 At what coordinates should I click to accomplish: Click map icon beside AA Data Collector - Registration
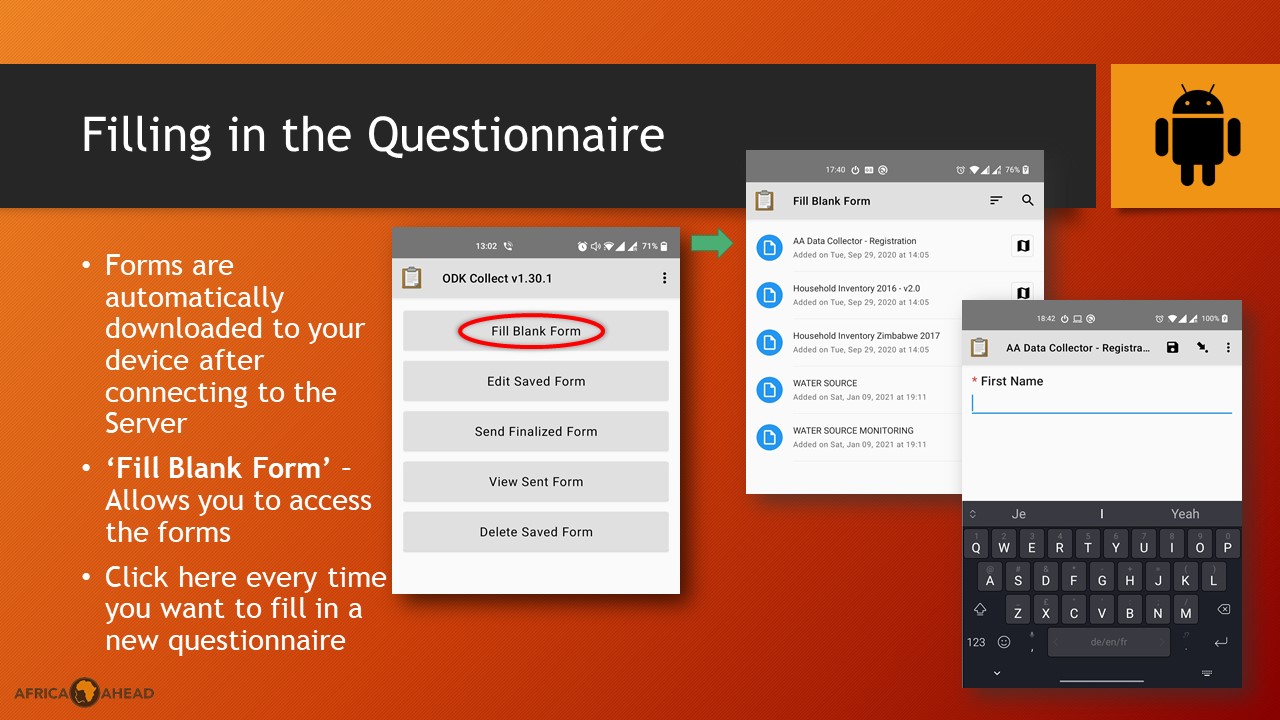coord(1022,246)
